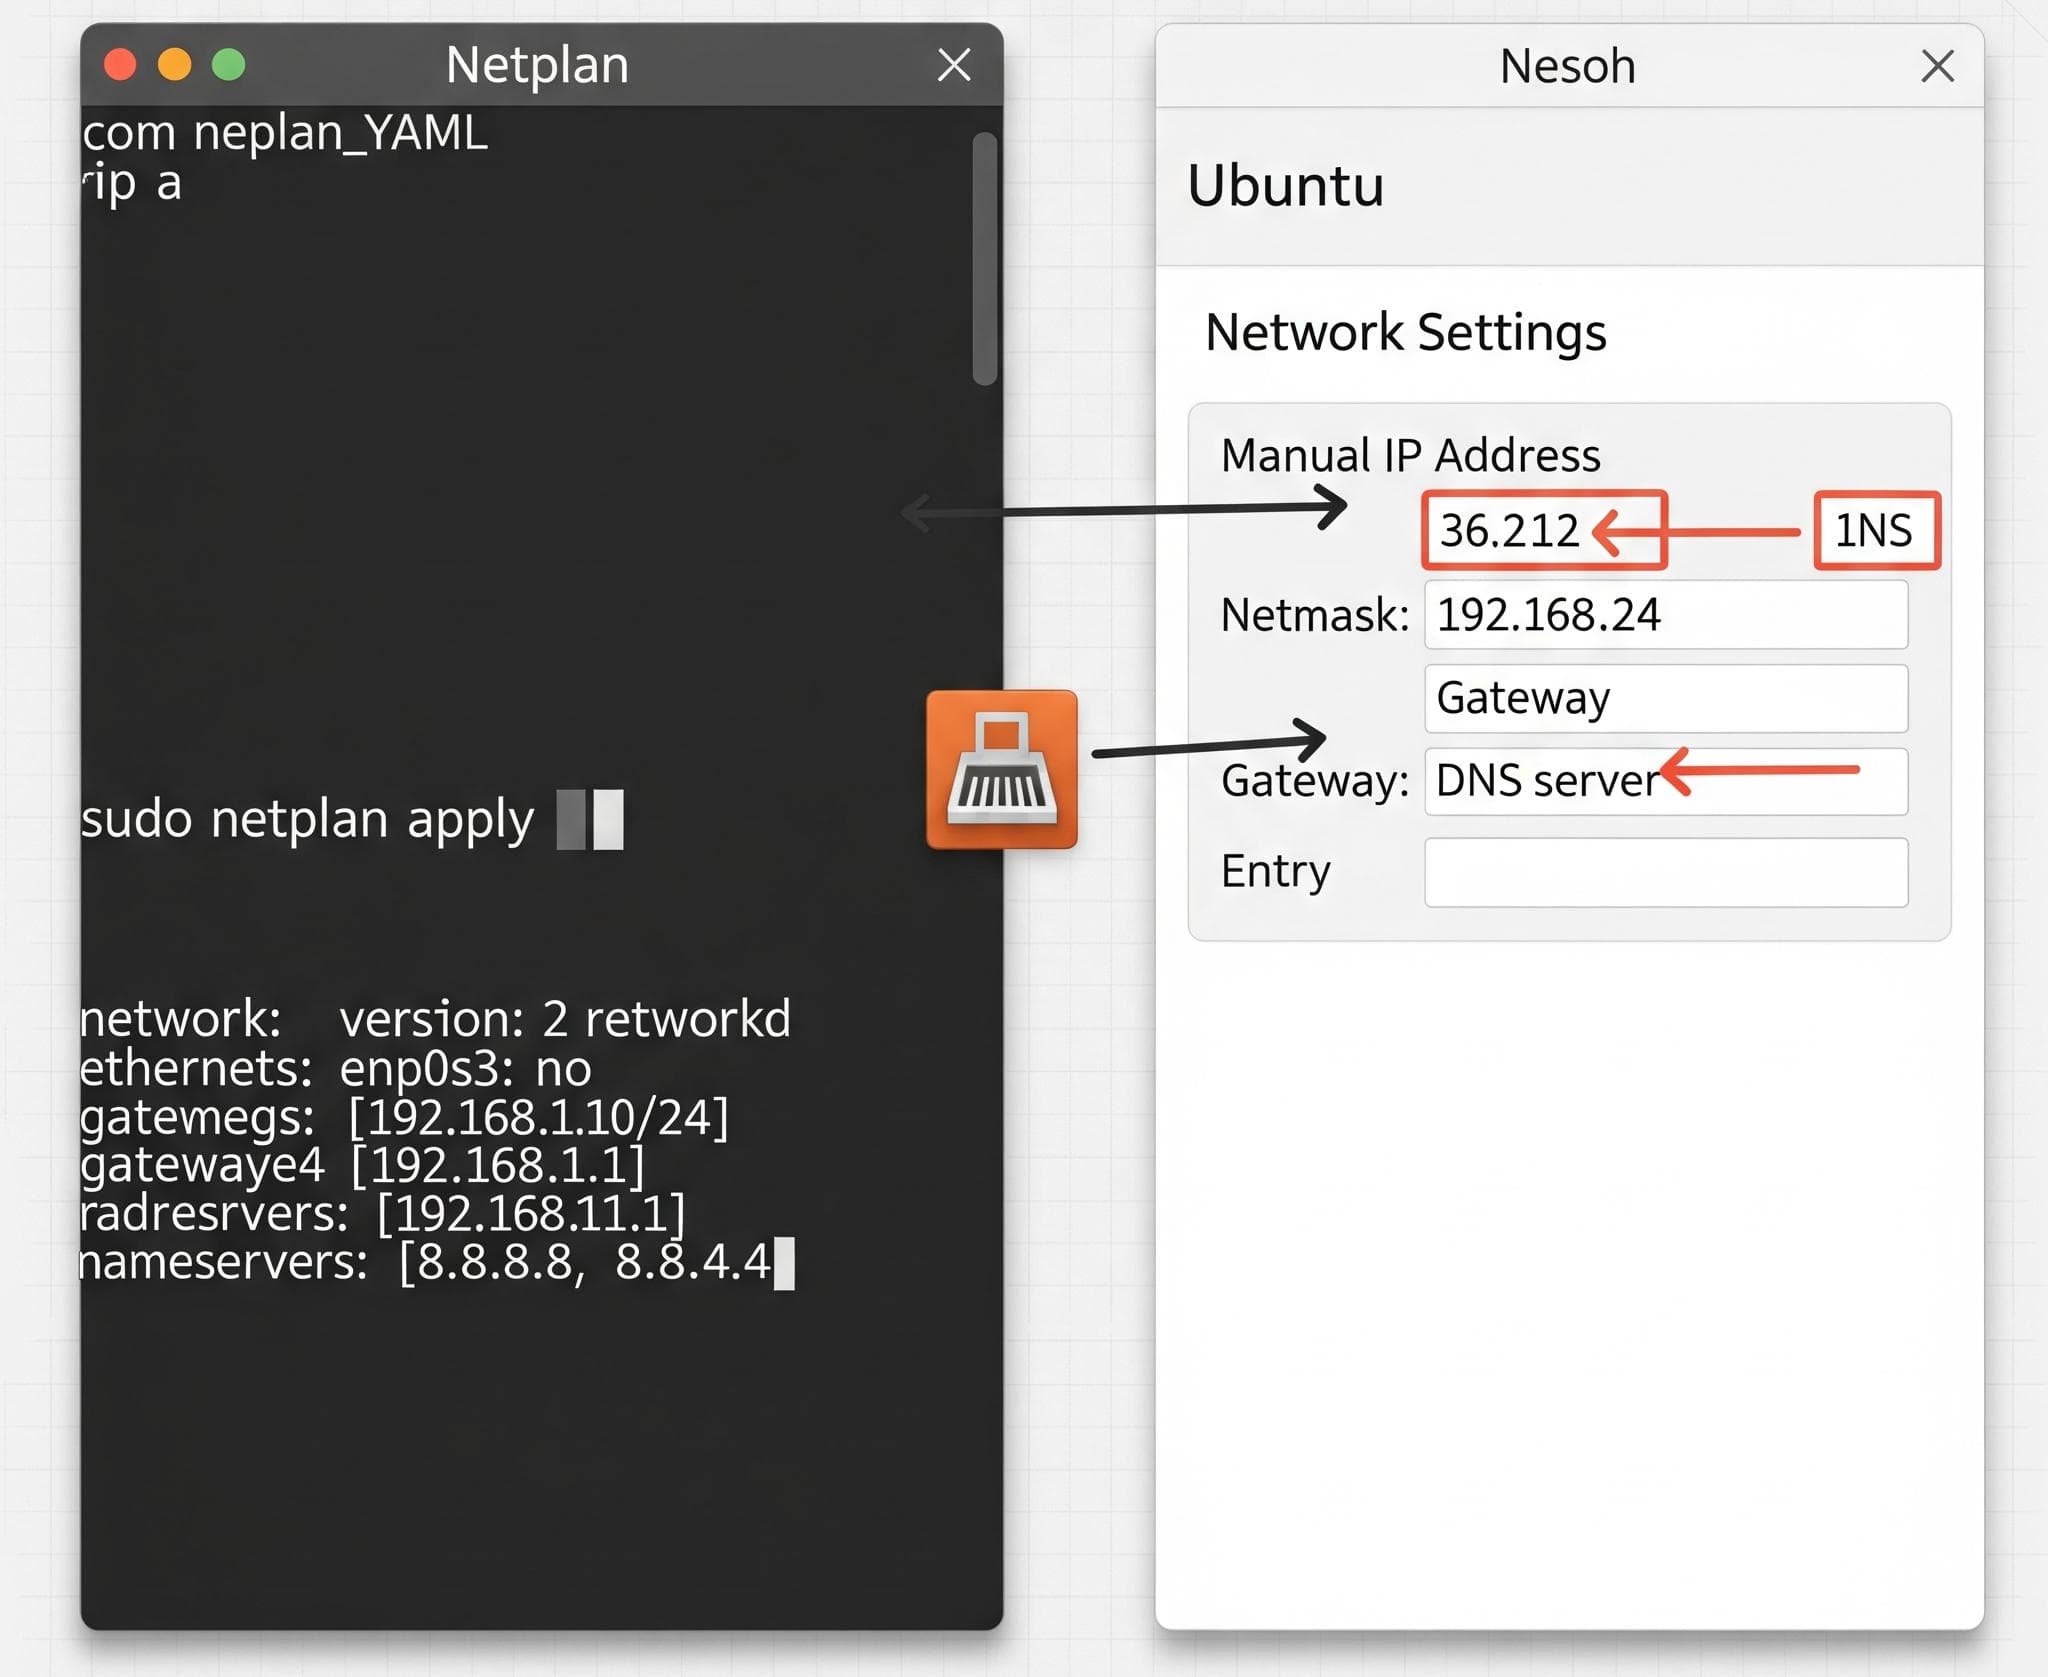Viewport: 2048px width, 1677px height.
Task: Click the 'network: version: 2 retworkd' line
Action: (435, 1019)
